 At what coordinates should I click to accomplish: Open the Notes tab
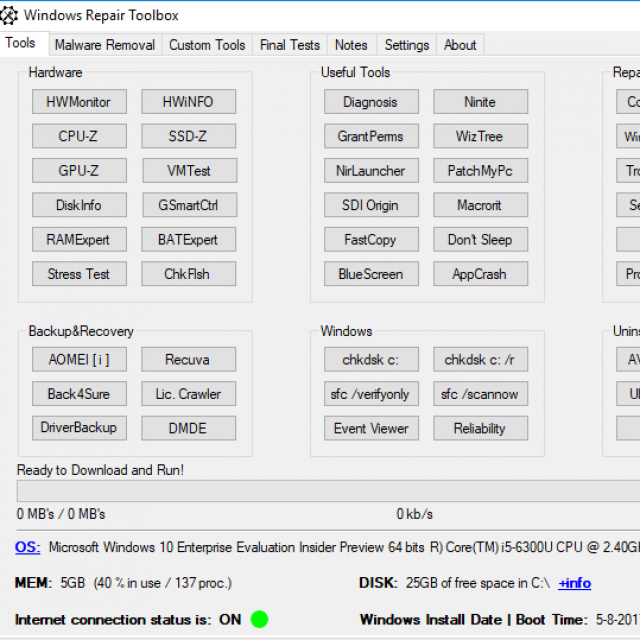pyautogui.click(x=351, y=44)
